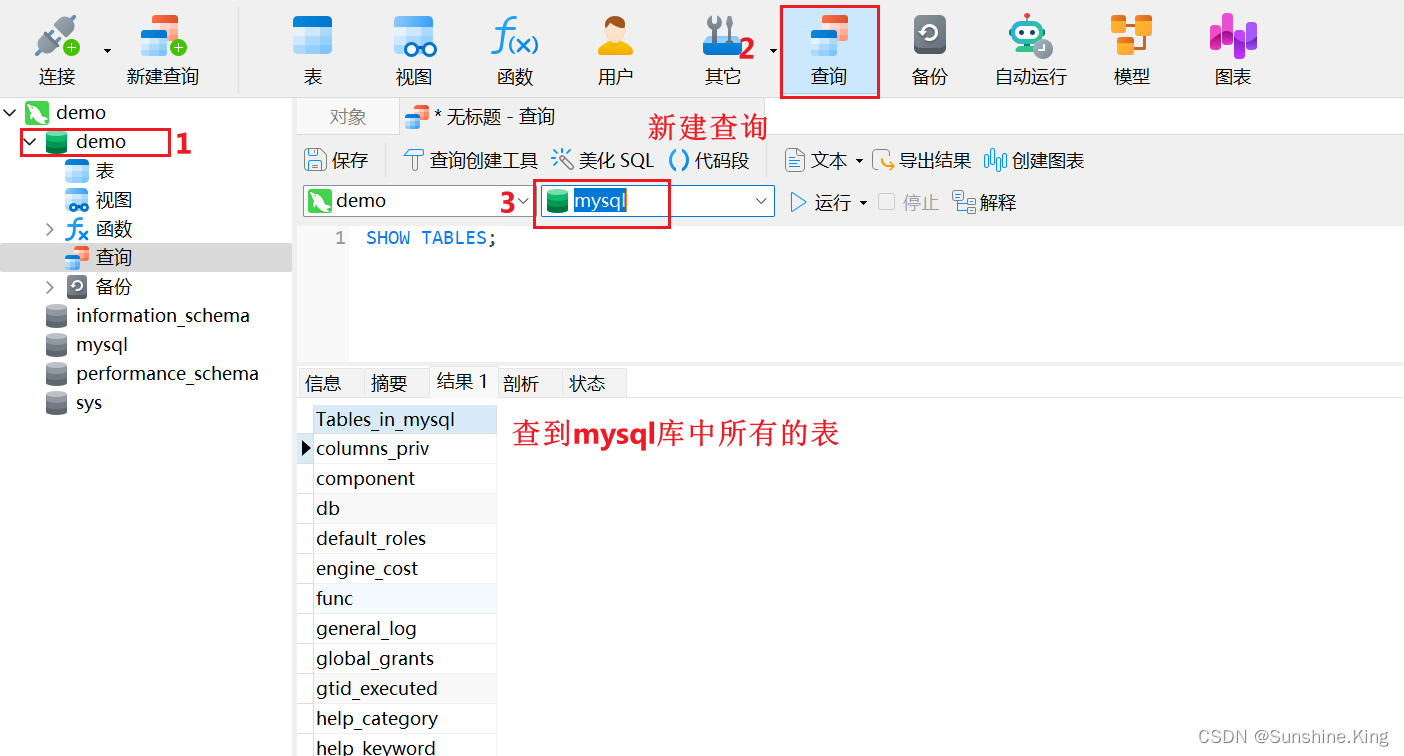
Task: Switch to the 剖析 result tab
Action: coord(521,383)
